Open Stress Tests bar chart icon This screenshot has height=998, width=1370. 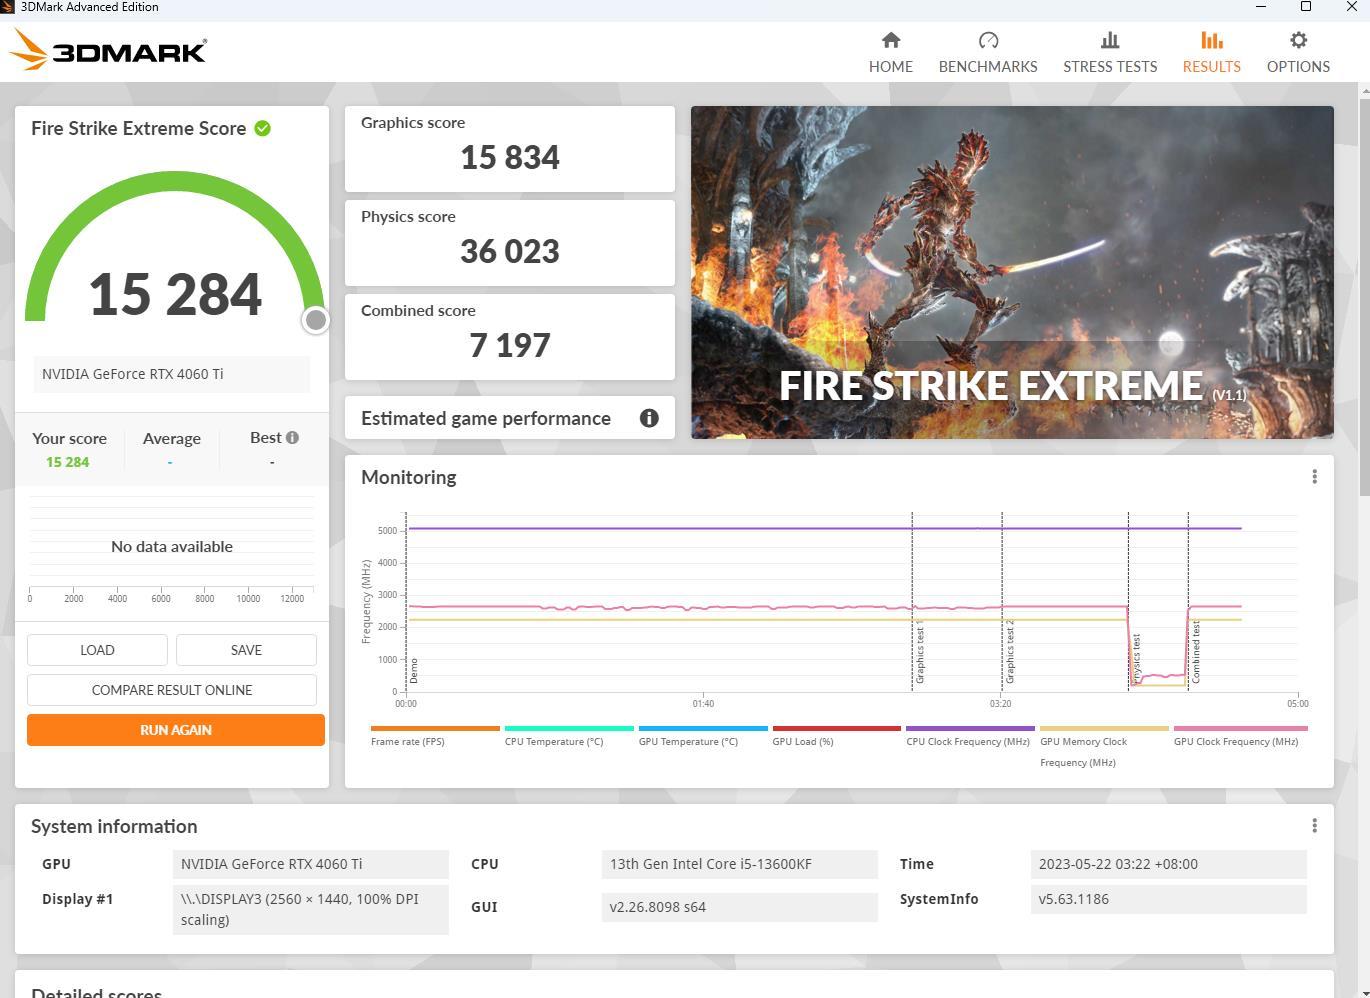pos(1109,41)
